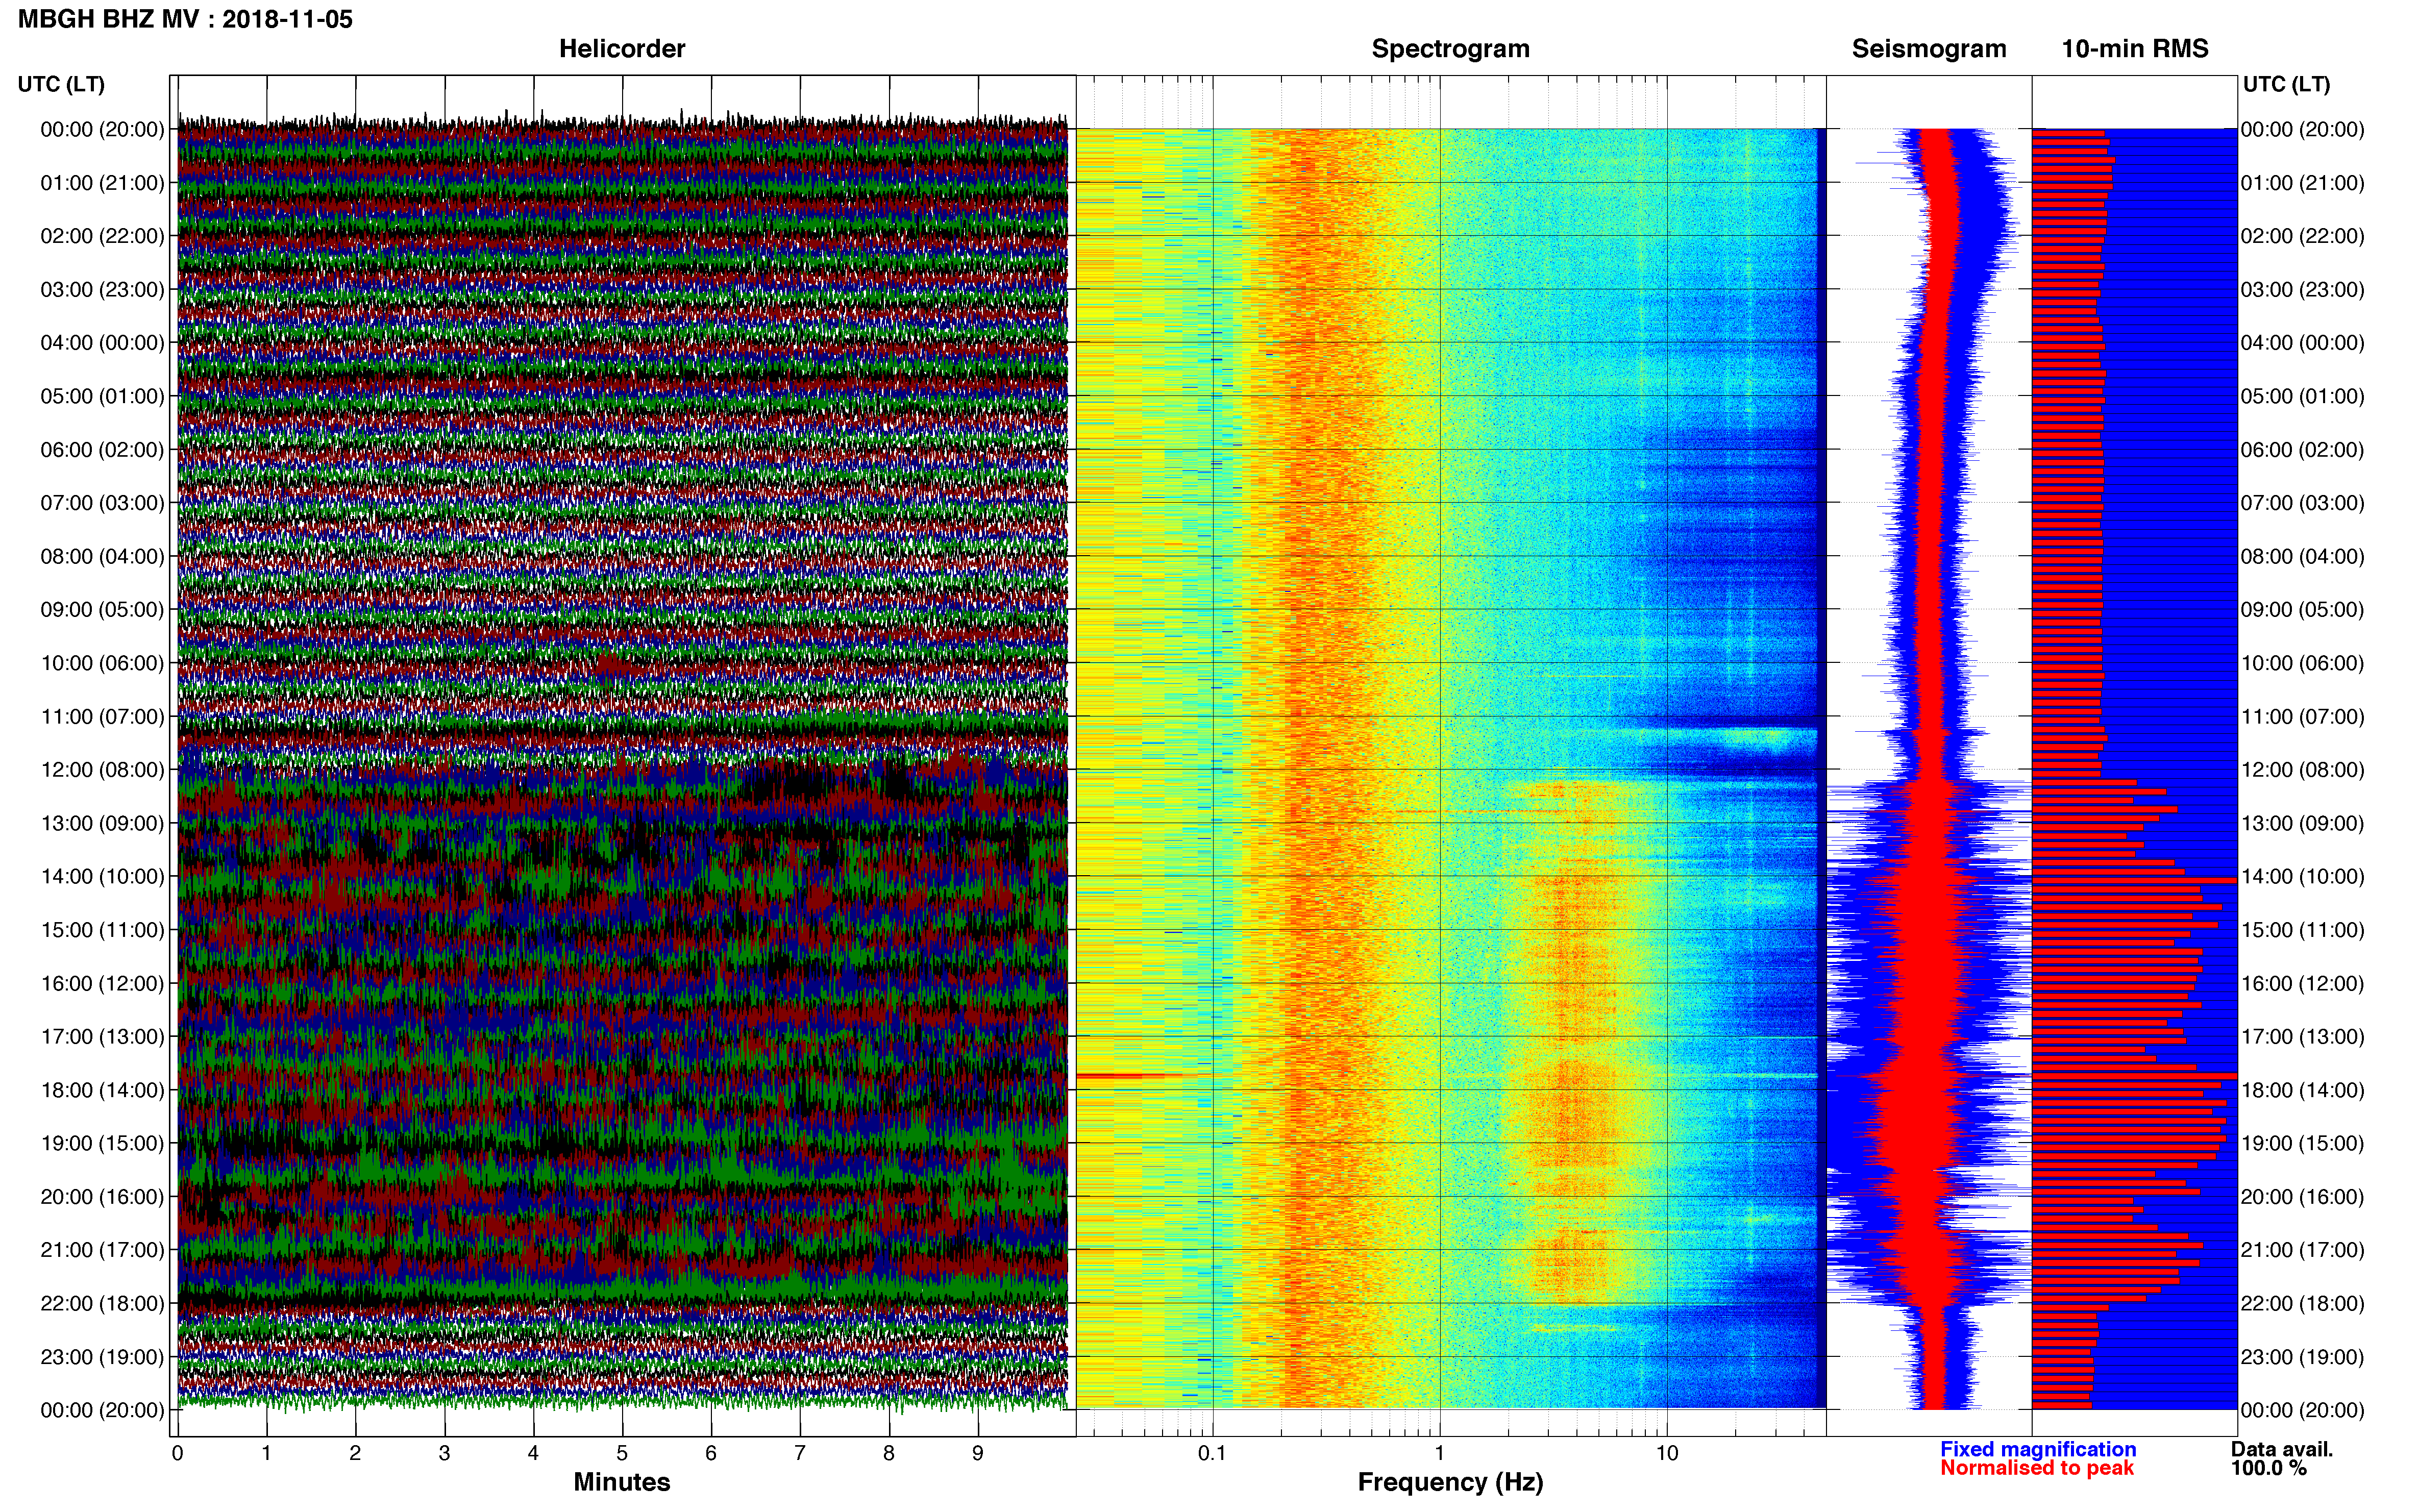This screenshot has width=2419, height=1512.
Task: Click left time label '11:00 (07:00)'
Action: click(x=102, y=717)
